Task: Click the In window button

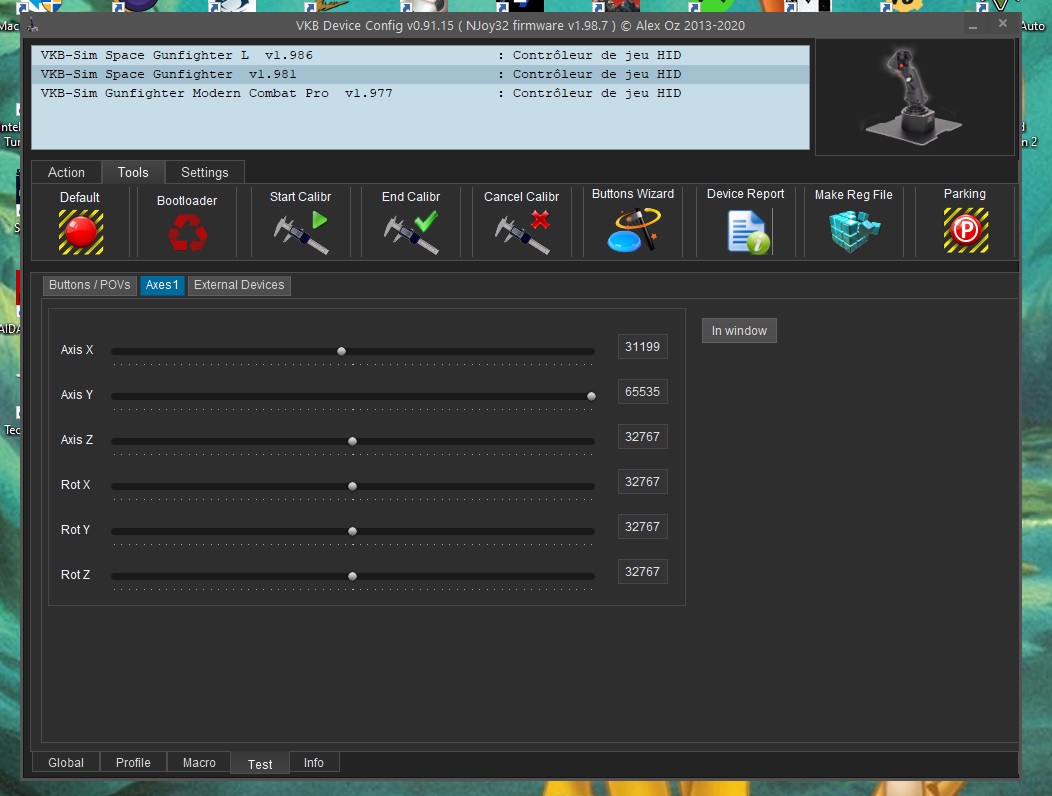Action: 739,331
